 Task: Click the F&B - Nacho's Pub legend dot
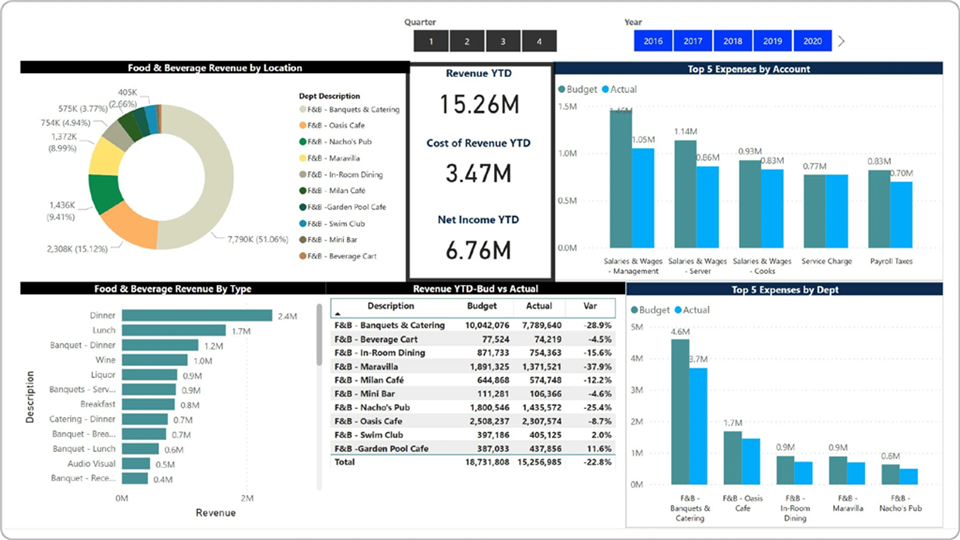[x=303, y=142]
